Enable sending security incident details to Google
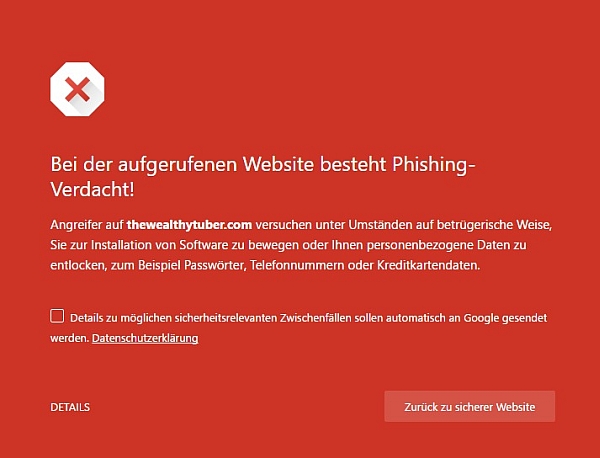Image resolution: width=600 pixels, height=458 pixels. (57, 316)
